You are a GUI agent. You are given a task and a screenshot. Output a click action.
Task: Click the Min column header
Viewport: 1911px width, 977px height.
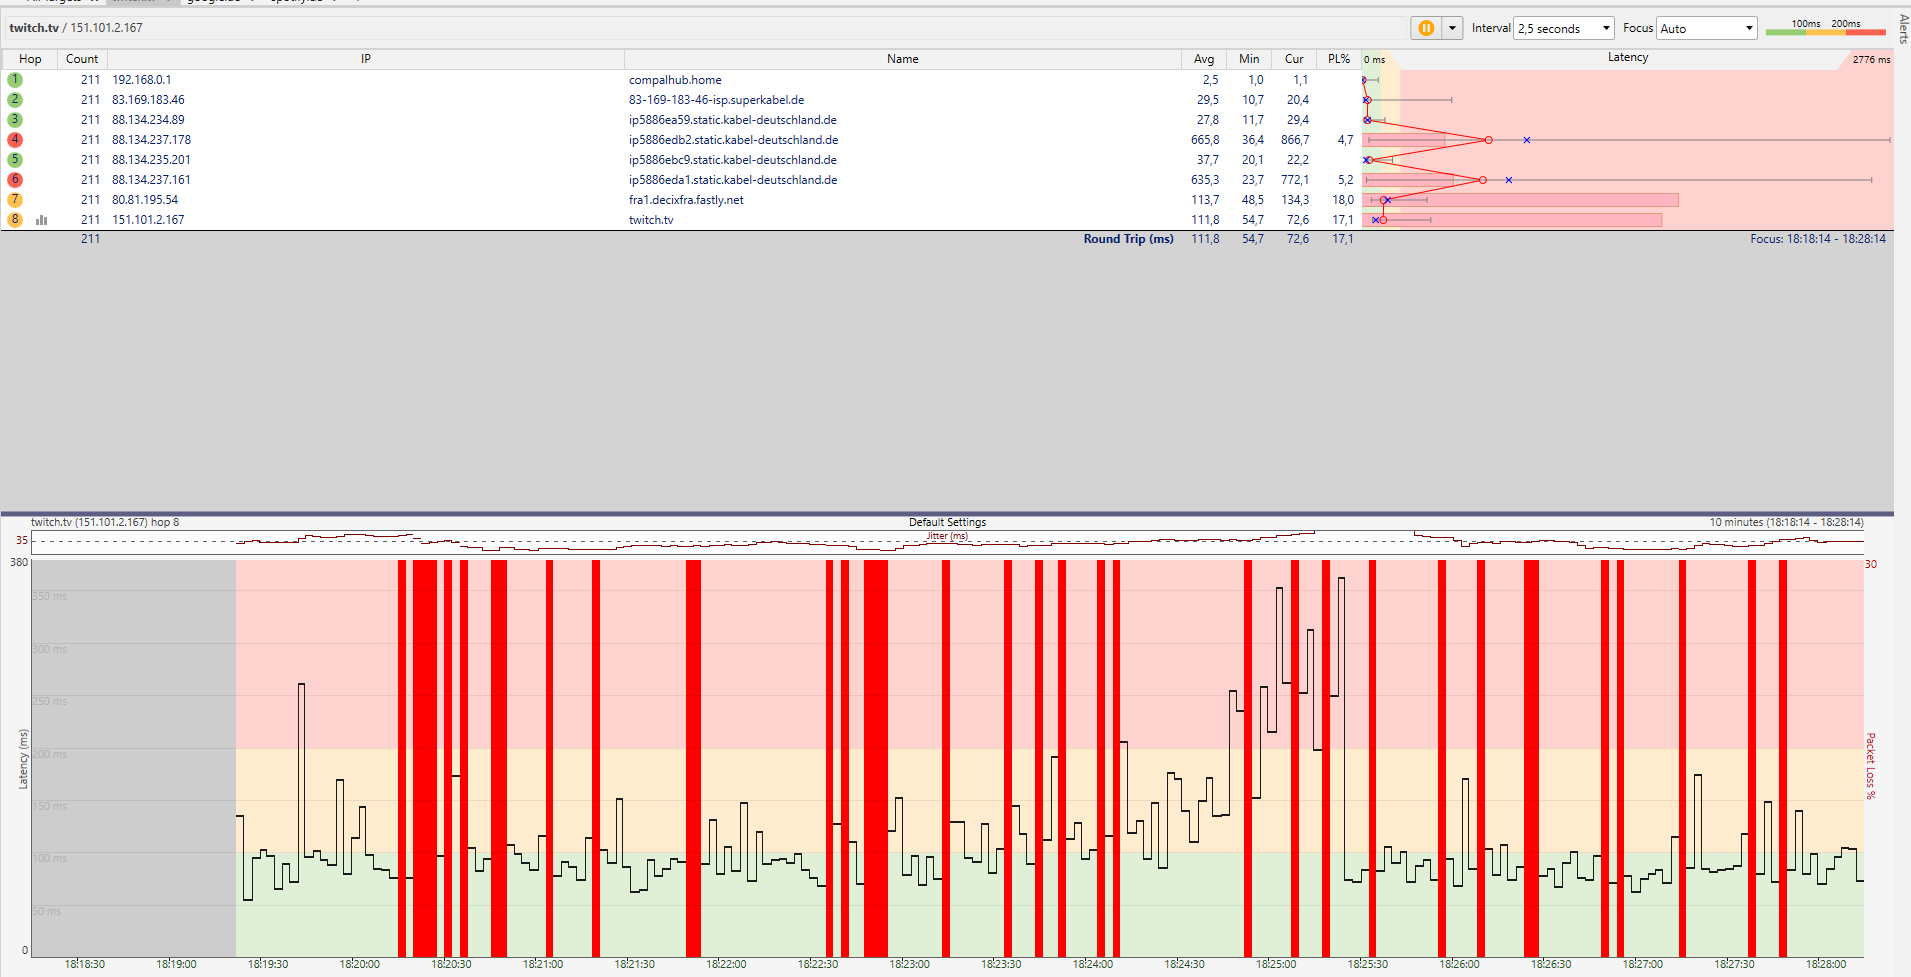coord(1249,59)
